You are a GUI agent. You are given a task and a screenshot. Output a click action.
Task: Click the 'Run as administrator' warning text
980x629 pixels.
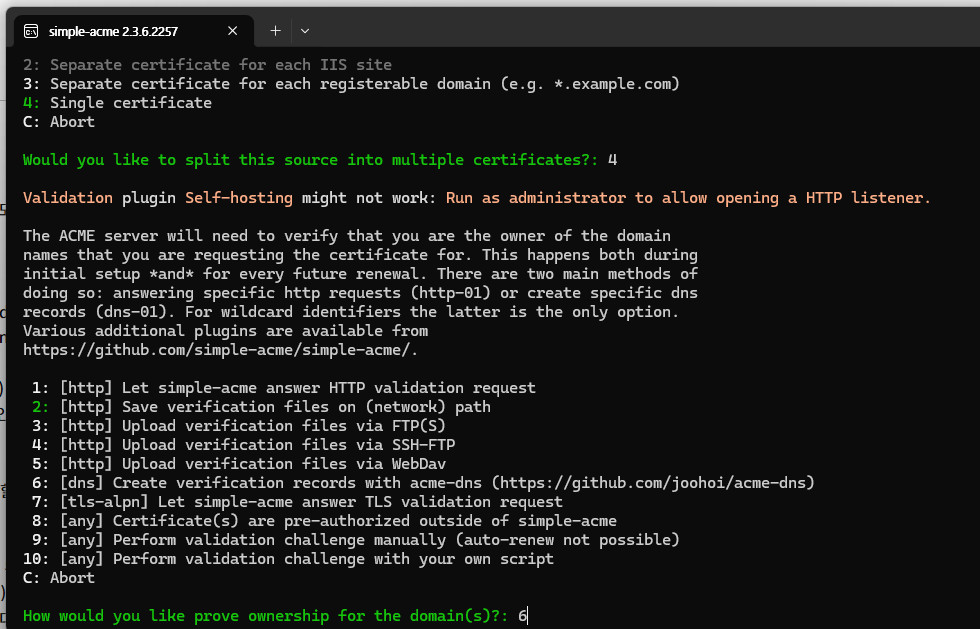(x=688, y=198)
